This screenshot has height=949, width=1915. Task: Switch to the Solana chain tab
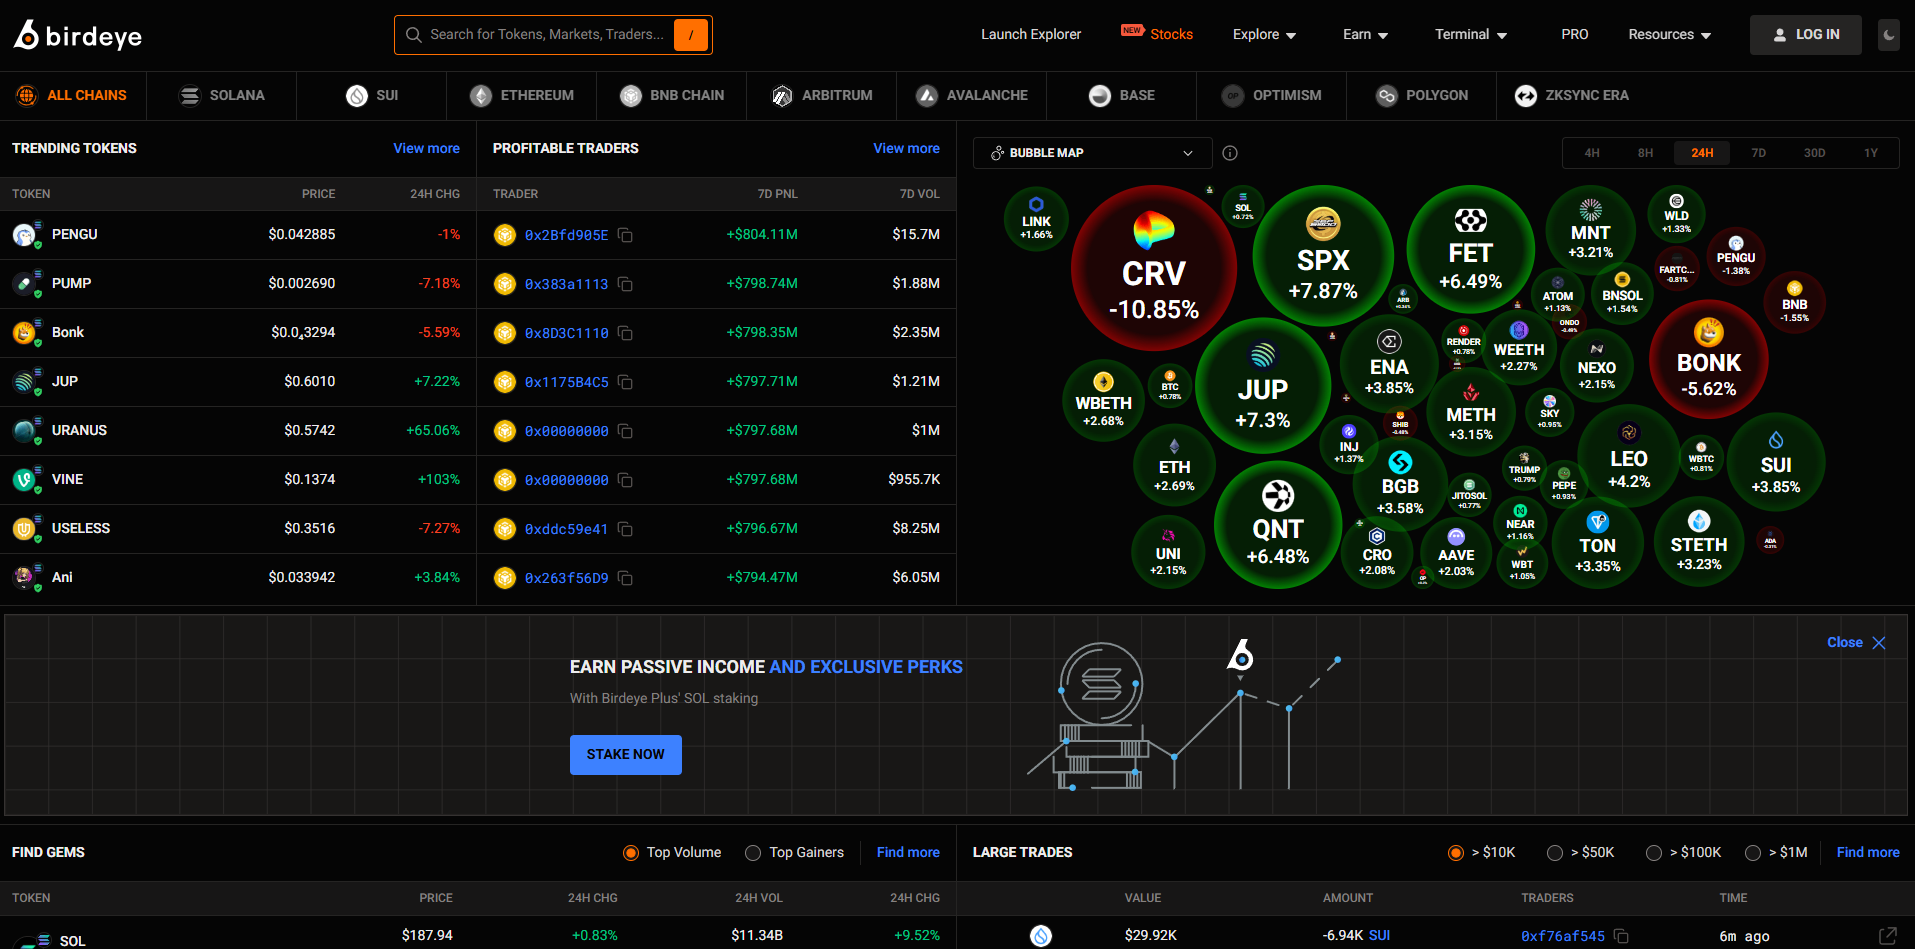(222, 96)
